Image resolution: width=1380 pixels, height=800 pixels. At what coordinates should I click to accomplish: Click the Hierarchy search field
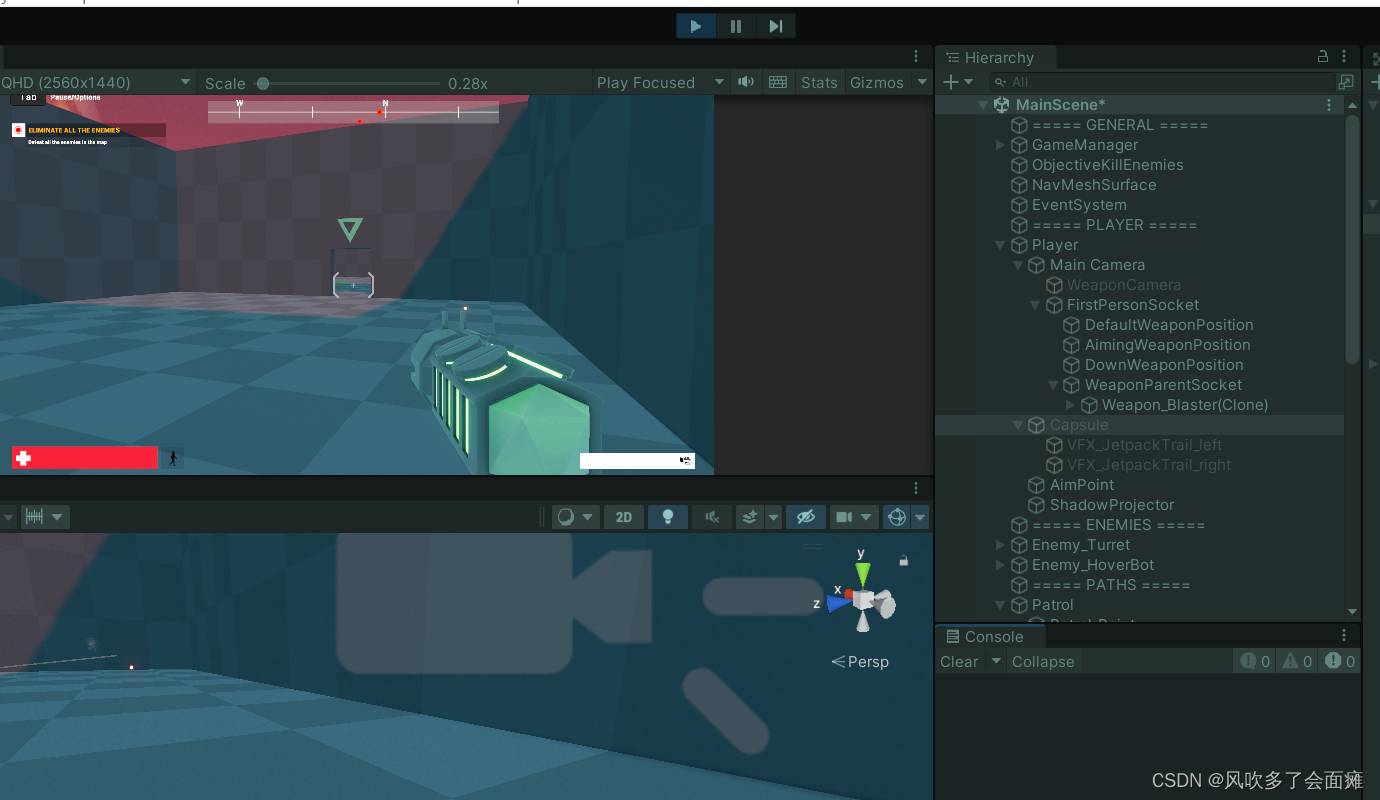(x=1162, y=82)
